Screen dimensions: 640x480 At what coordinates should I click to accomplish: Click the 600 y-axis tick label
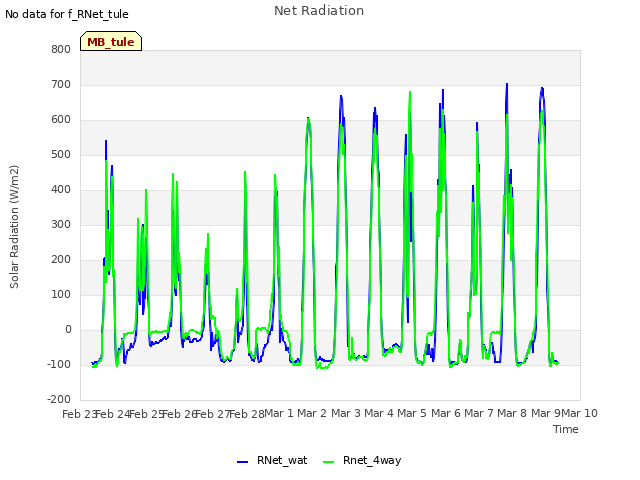[61, 120]
